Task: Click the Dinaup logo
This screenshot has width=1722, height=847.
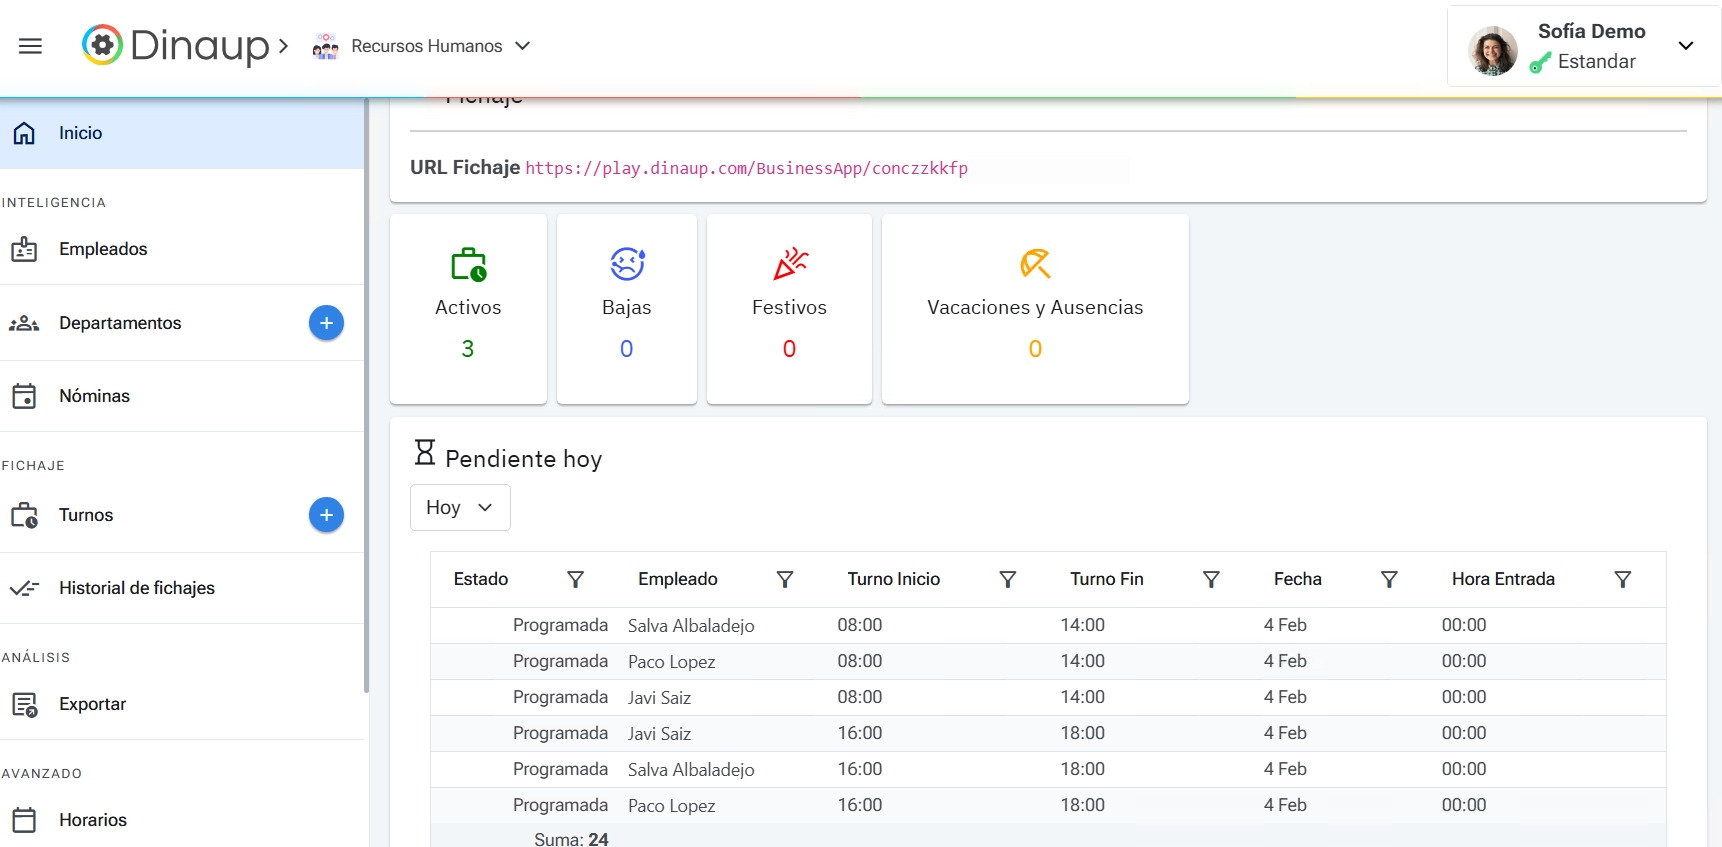Action: tap(175, 46)
